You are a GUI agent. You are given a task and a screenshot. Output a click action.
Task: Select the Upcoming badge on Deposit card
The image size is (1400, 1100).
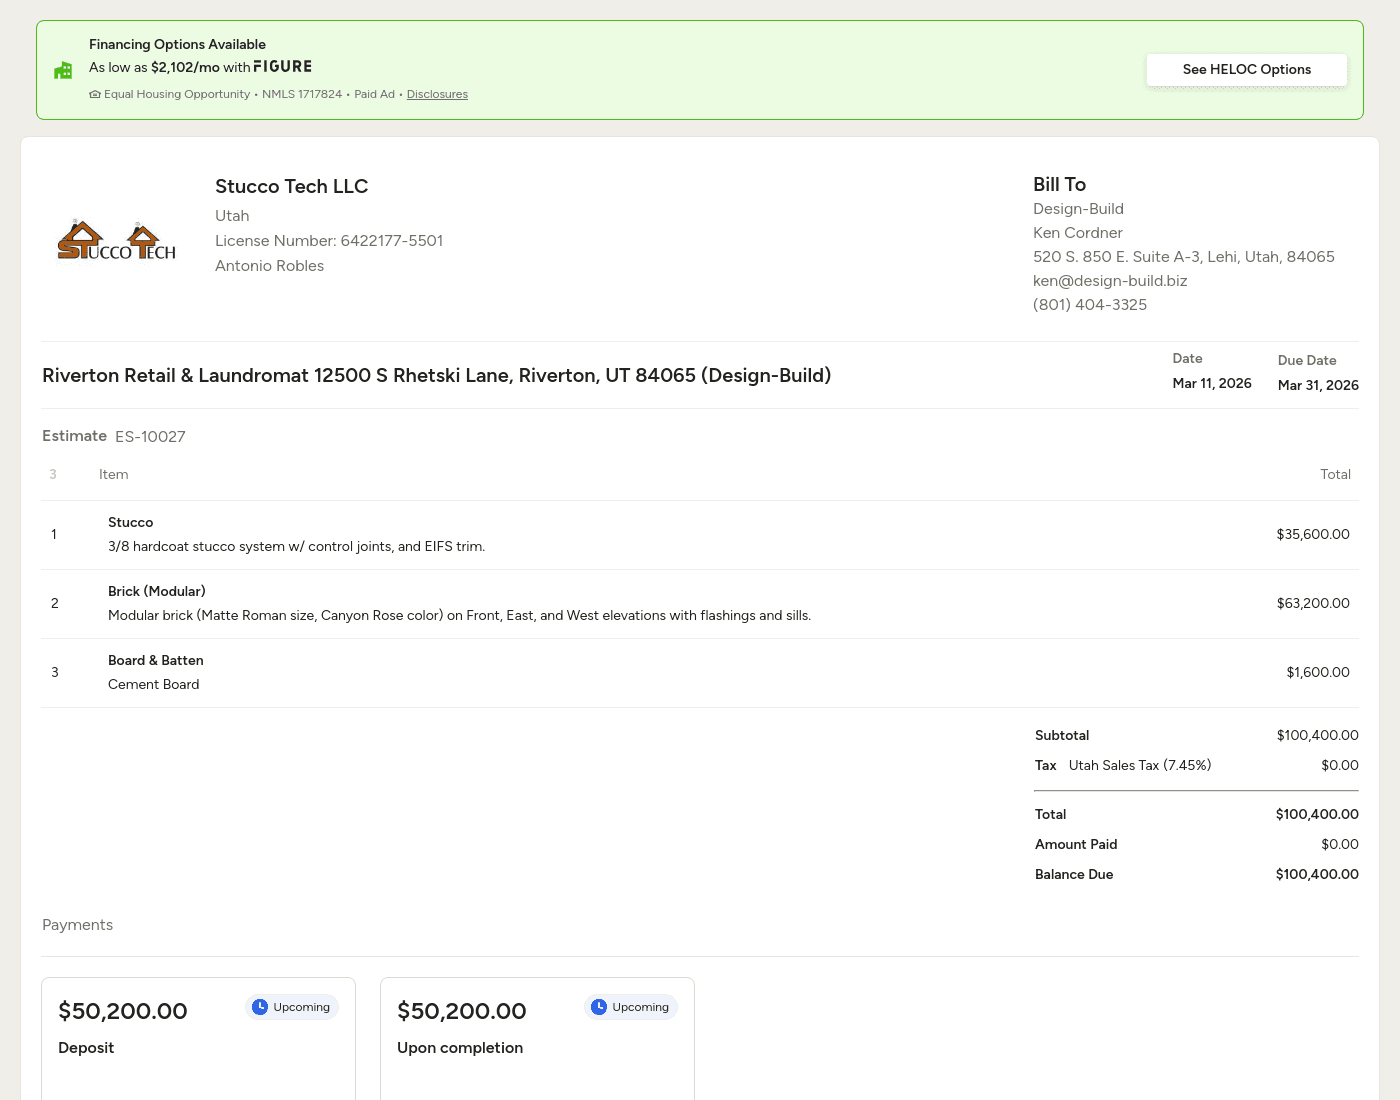pos(292,1007)
